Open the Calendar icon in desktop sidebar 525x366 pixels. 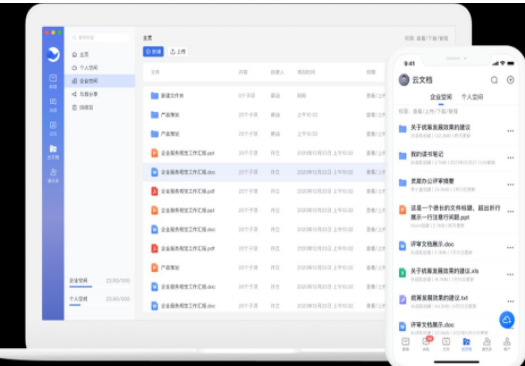53,128
